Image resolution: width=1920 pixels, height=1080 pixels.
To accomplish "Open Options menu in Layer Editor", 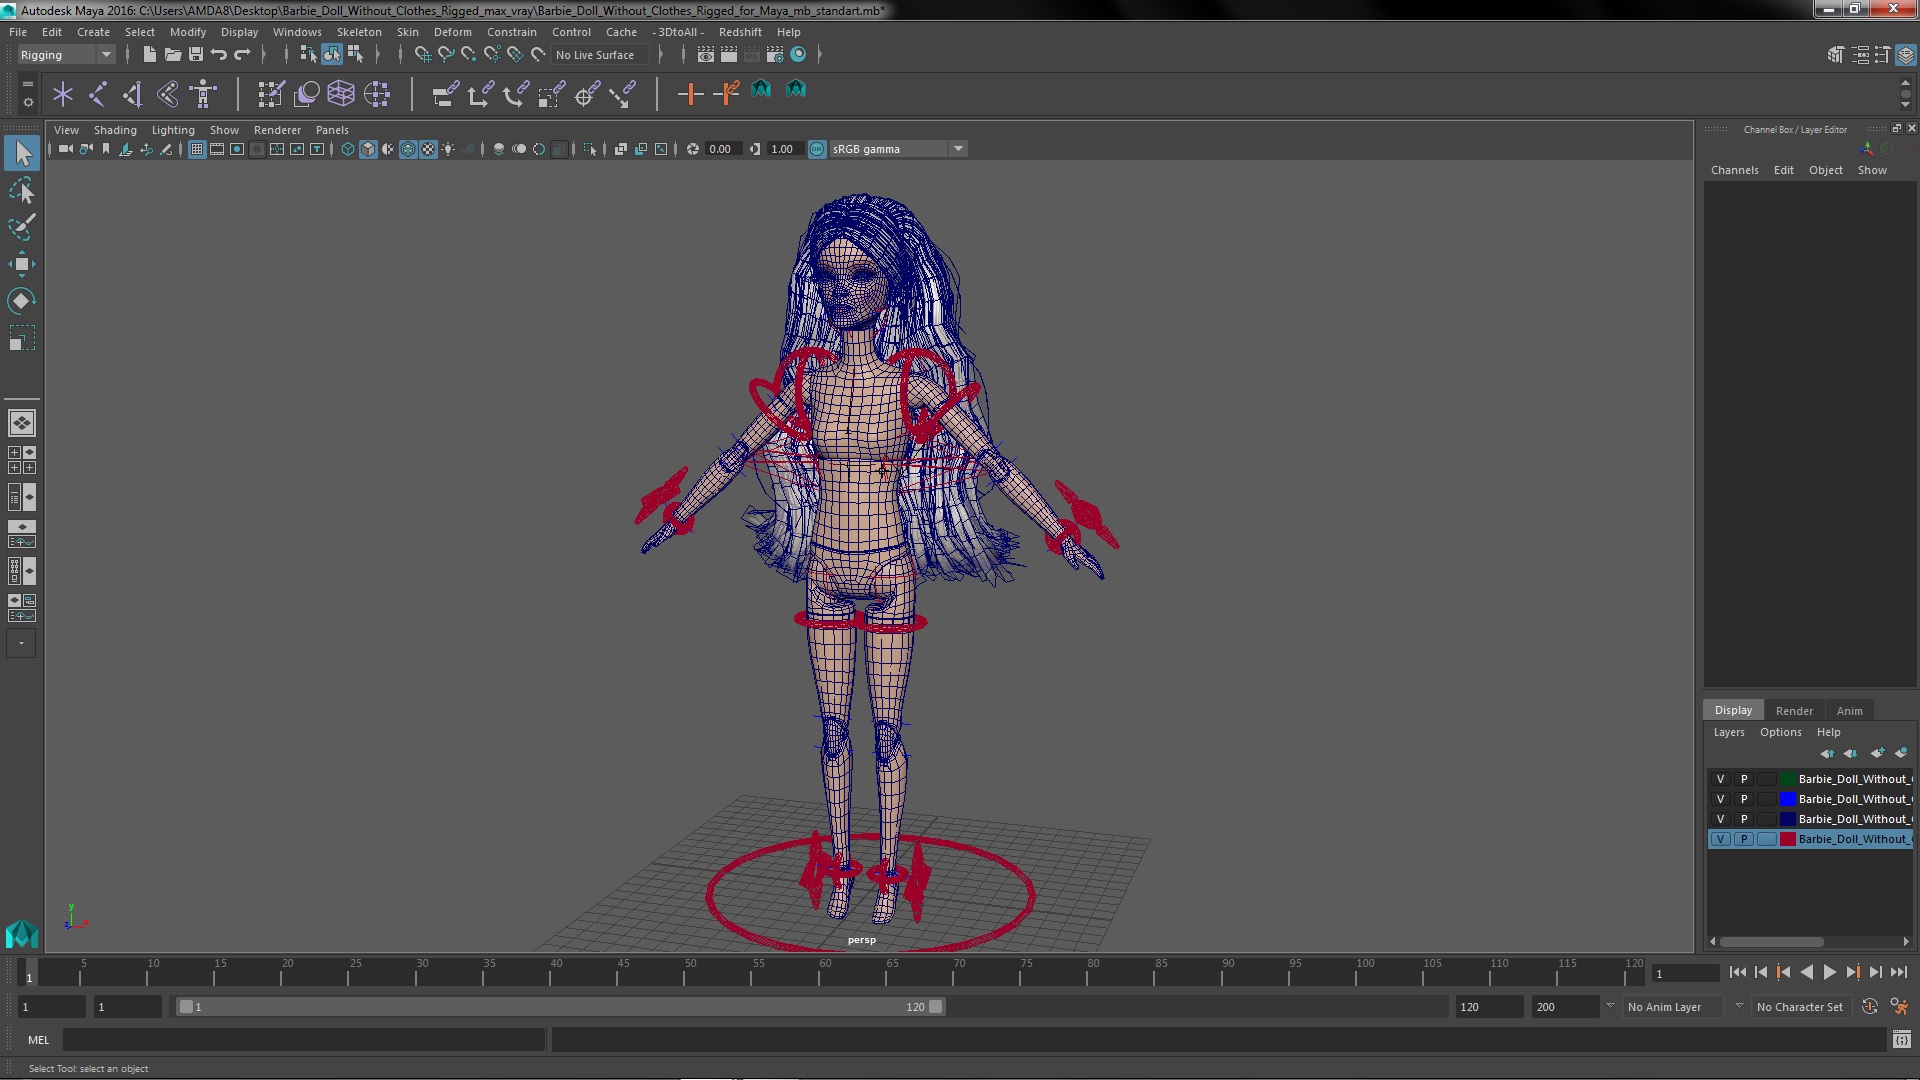I will (x=1781, y=732).
